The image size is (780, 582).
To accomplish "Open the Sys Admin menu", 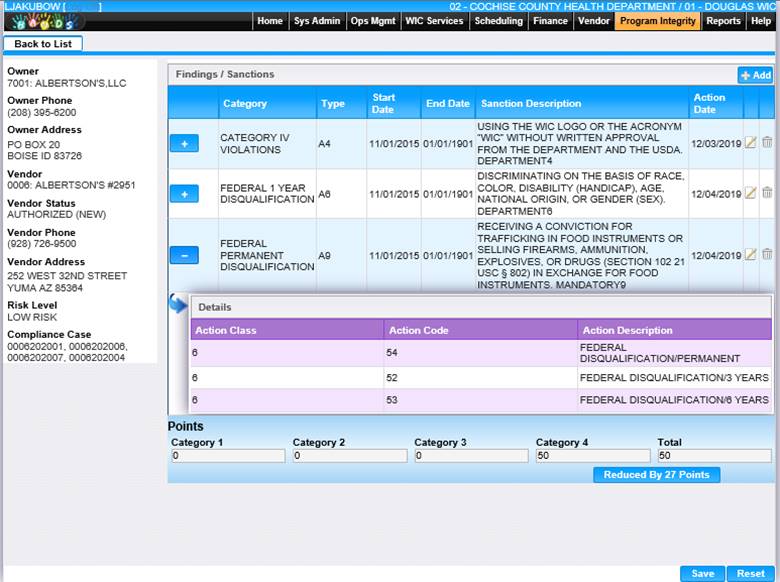I will coord(317,21).
